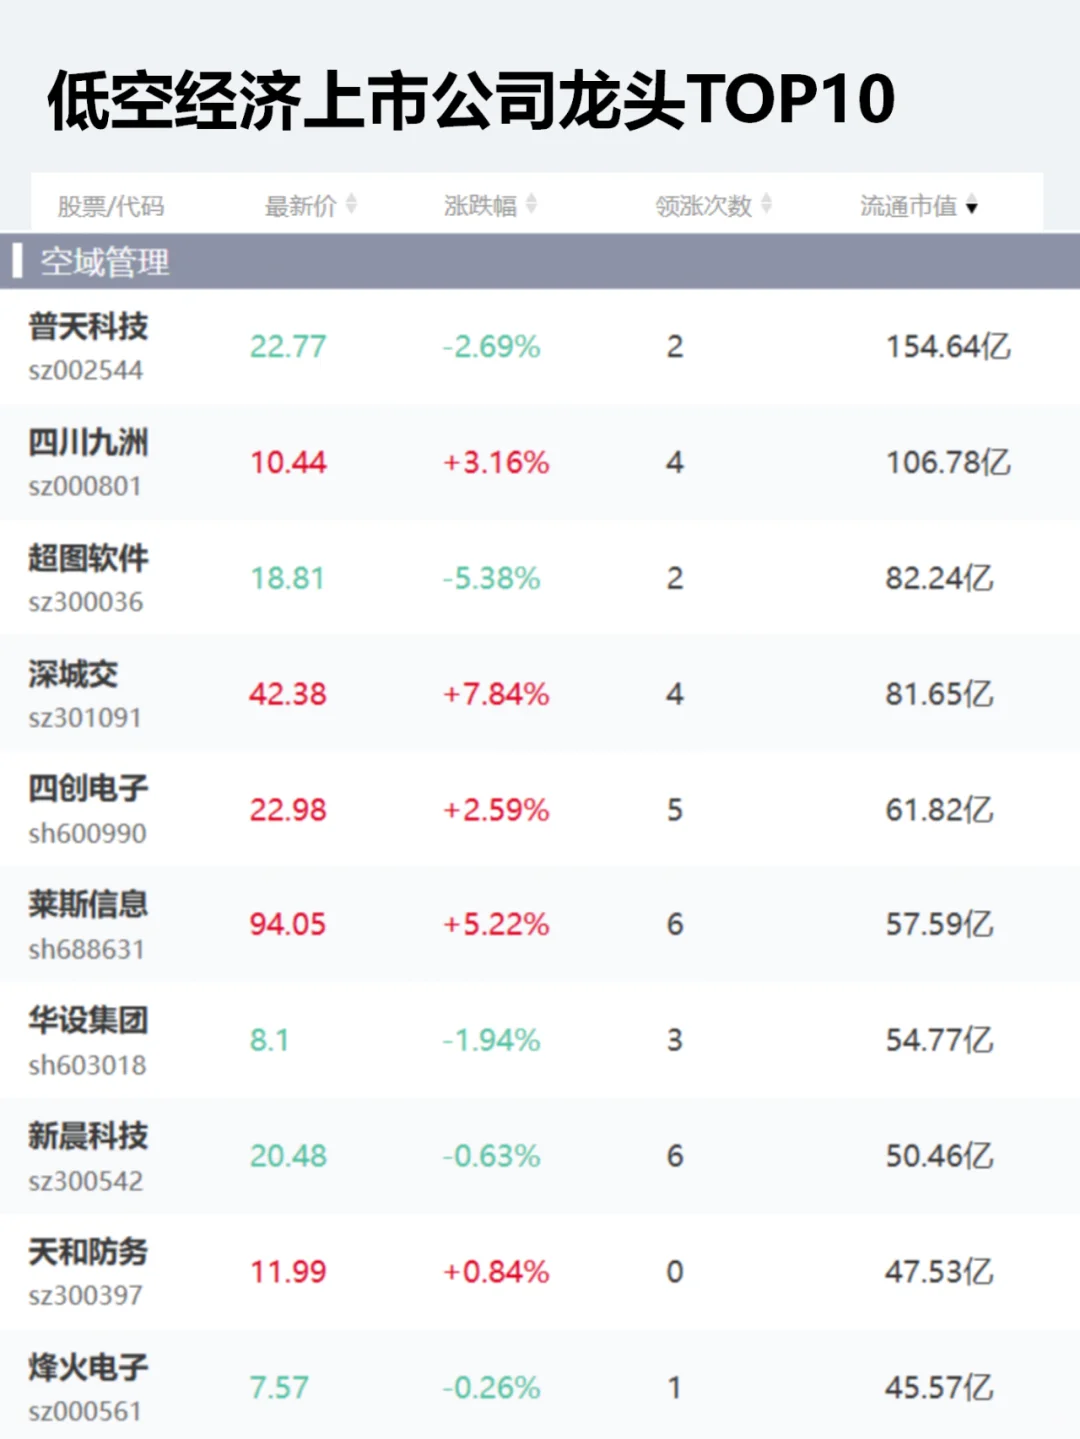Open stock 烽火电子
This screenshot has height=1439, width=1080.
[x=88, y=1367]
